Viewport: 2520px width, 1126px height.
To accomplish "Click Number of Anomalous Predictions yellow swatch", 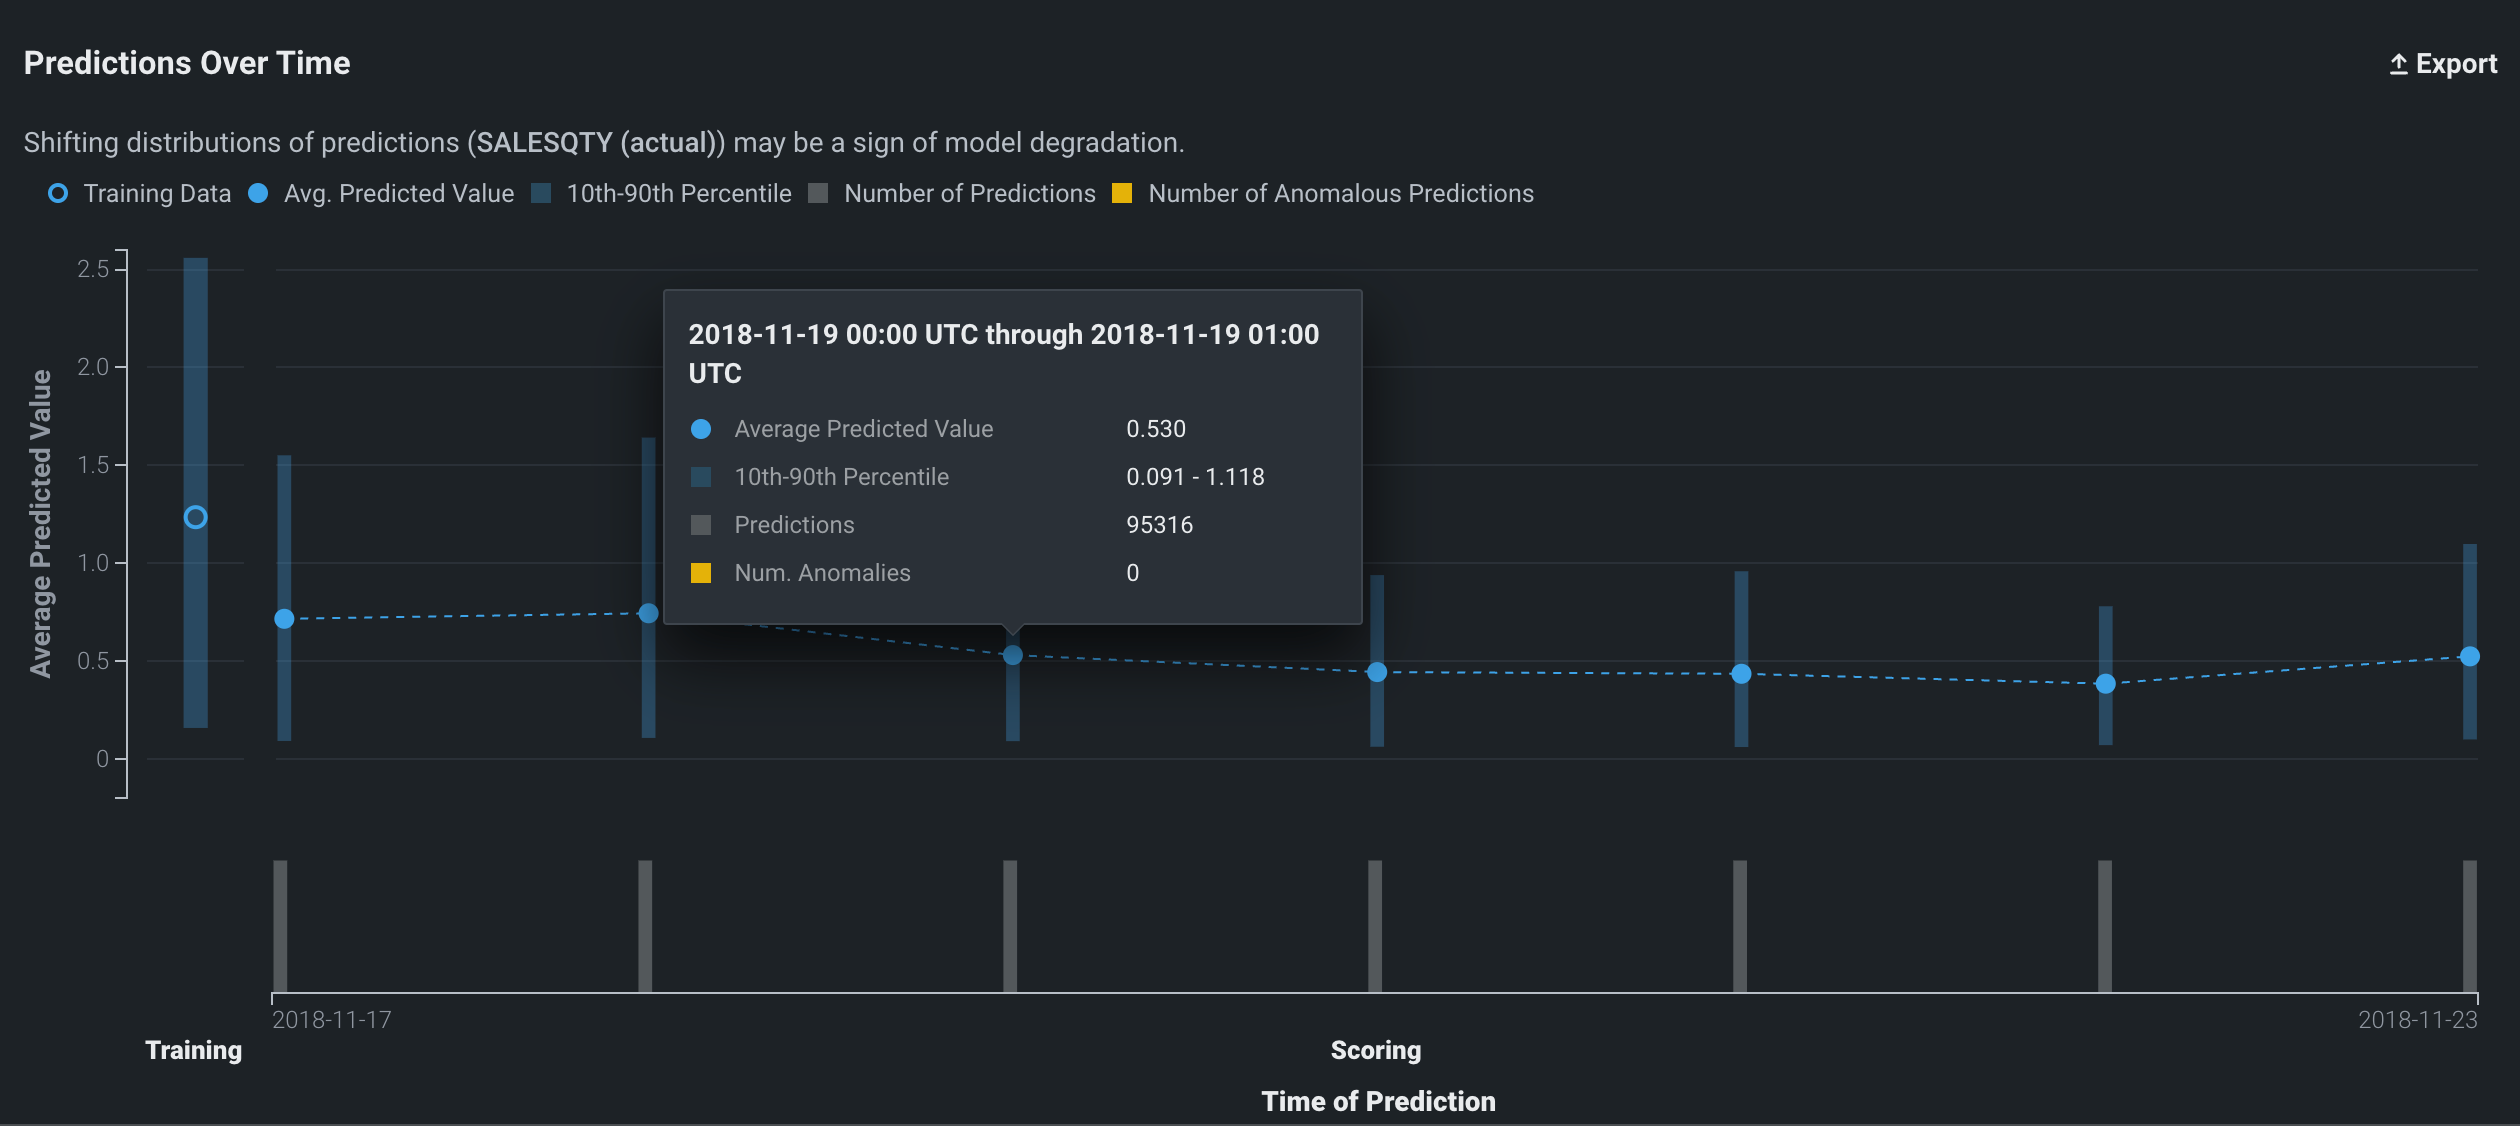I will click(x=1122, y=193).
